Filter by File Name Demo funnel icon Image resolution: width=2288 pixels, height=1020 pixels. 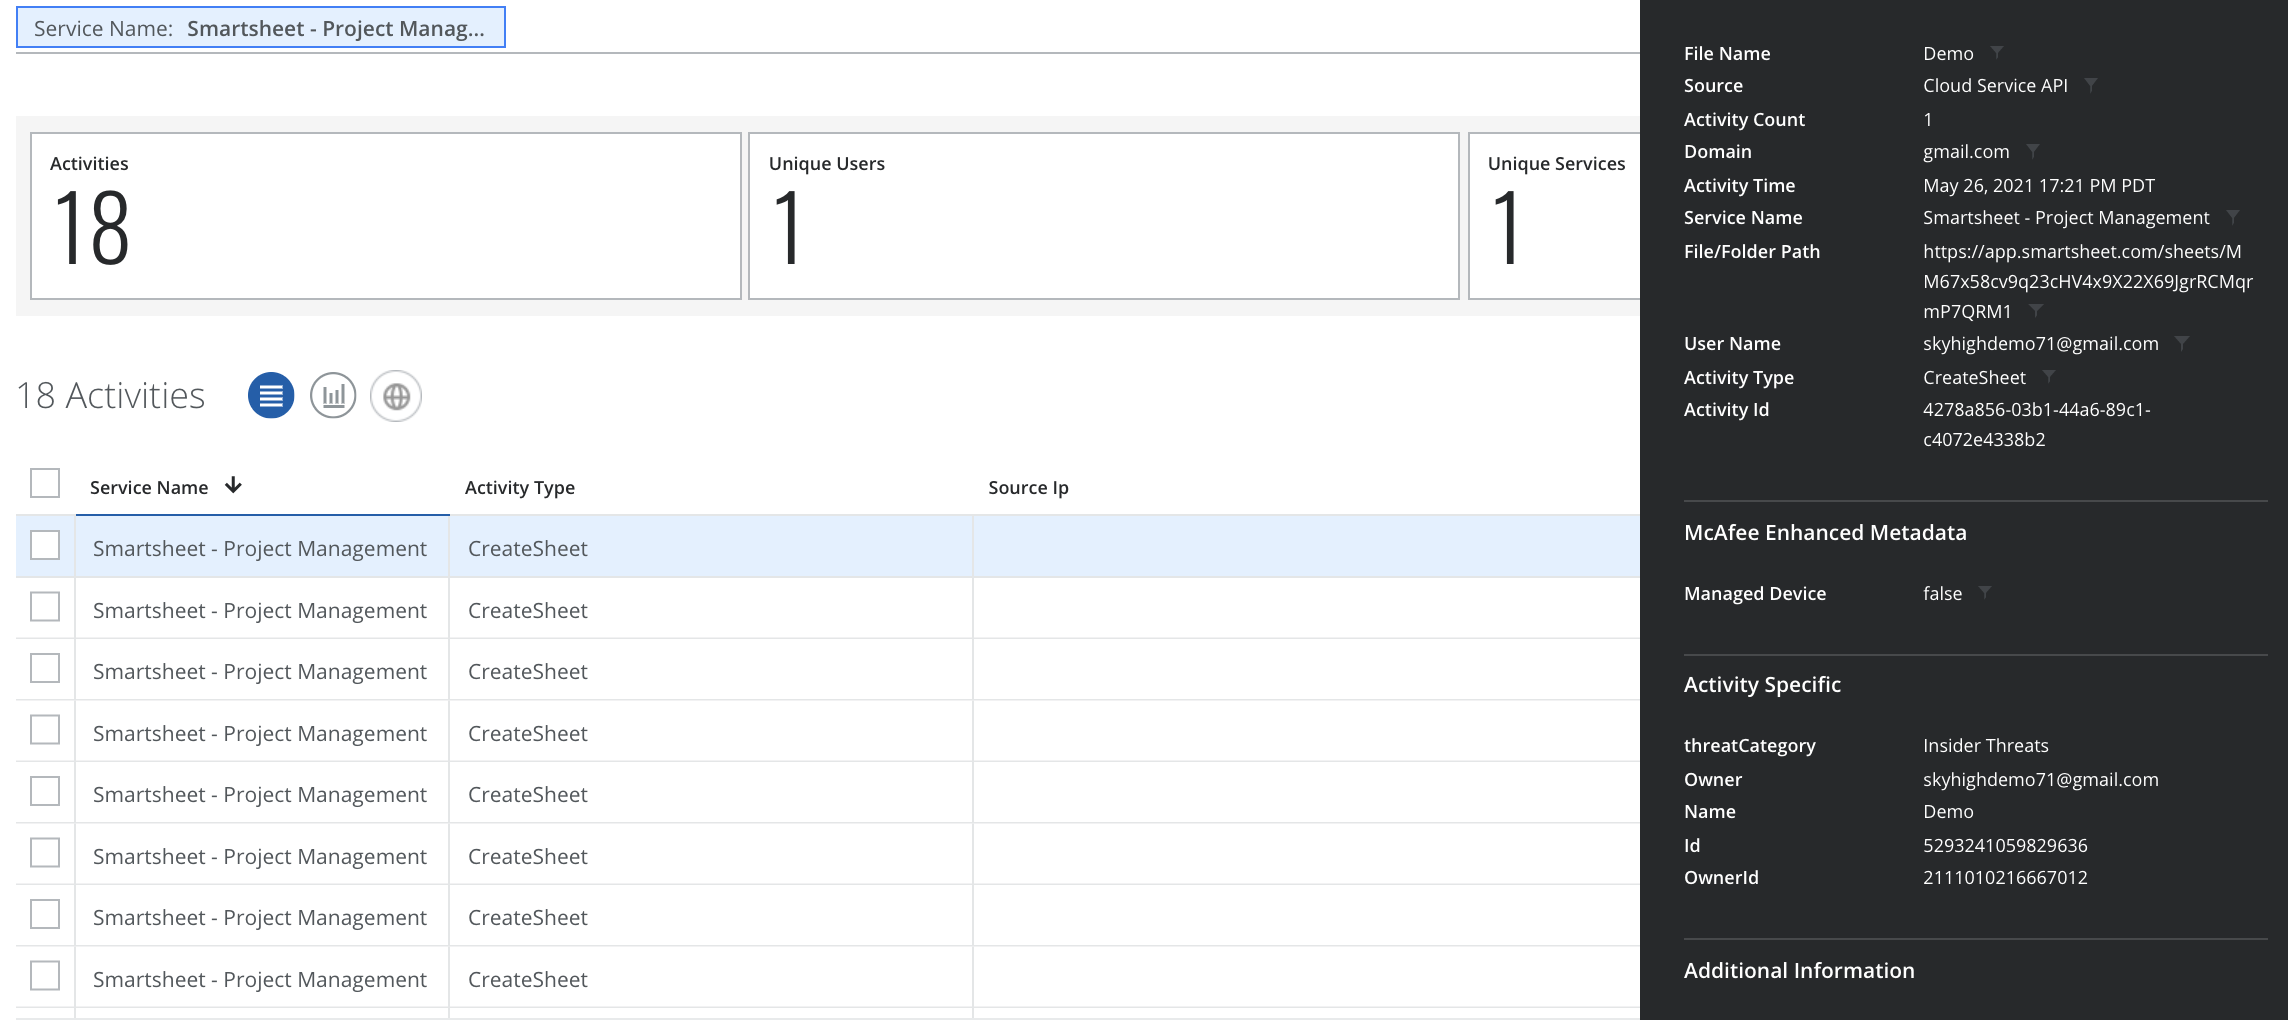click(1996, 52)
